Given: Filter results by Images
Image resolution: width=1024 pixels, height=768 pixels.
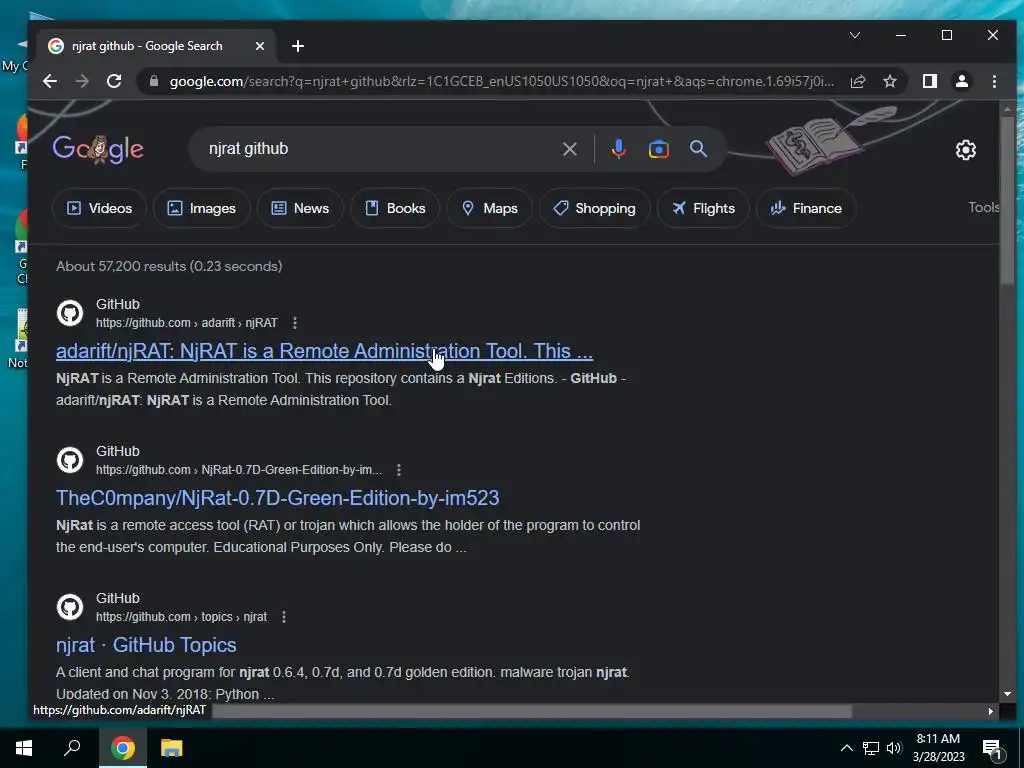Looking at the screenshot, I should tap(201, 208).
